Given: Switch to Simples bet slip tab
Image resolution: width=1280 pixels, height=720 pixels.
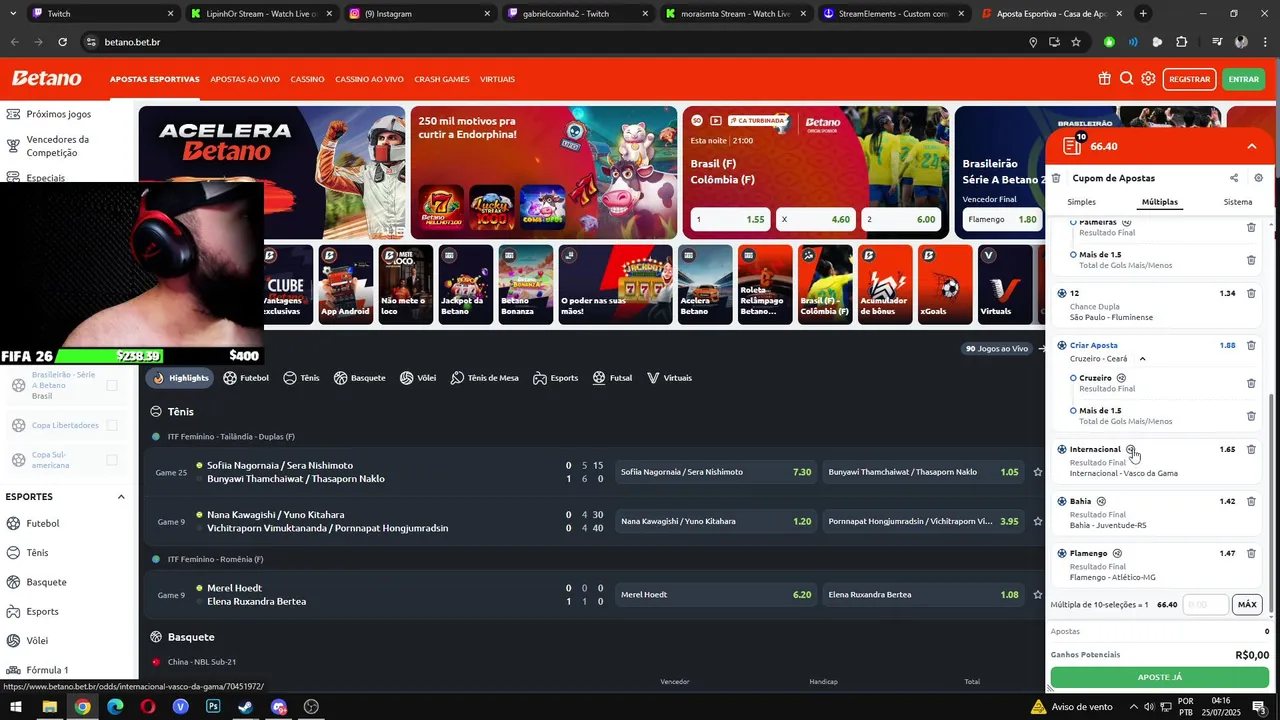Looking at the screenshot, I should (1081, 202).
